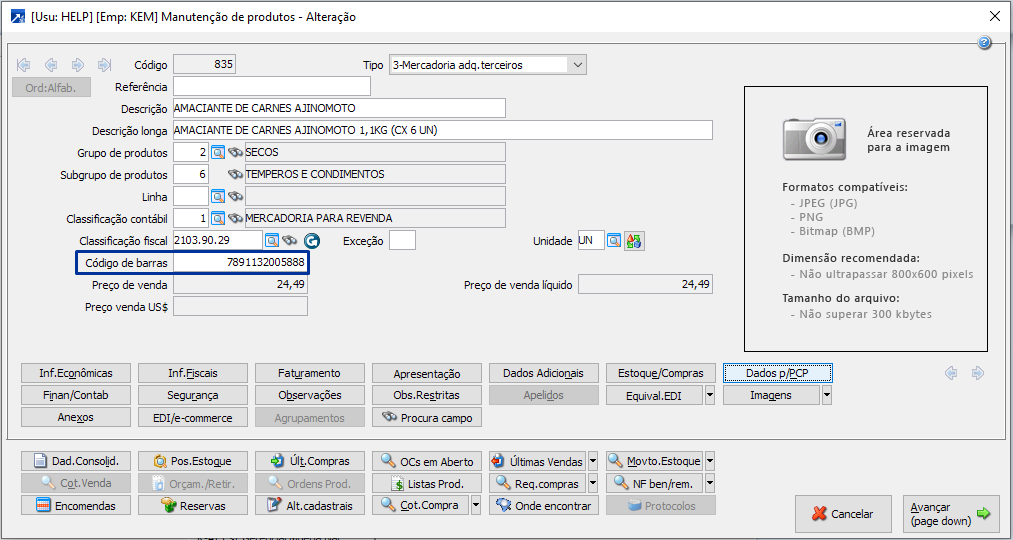Expand the arrow next to Equival.EDI

pos(709,395)
